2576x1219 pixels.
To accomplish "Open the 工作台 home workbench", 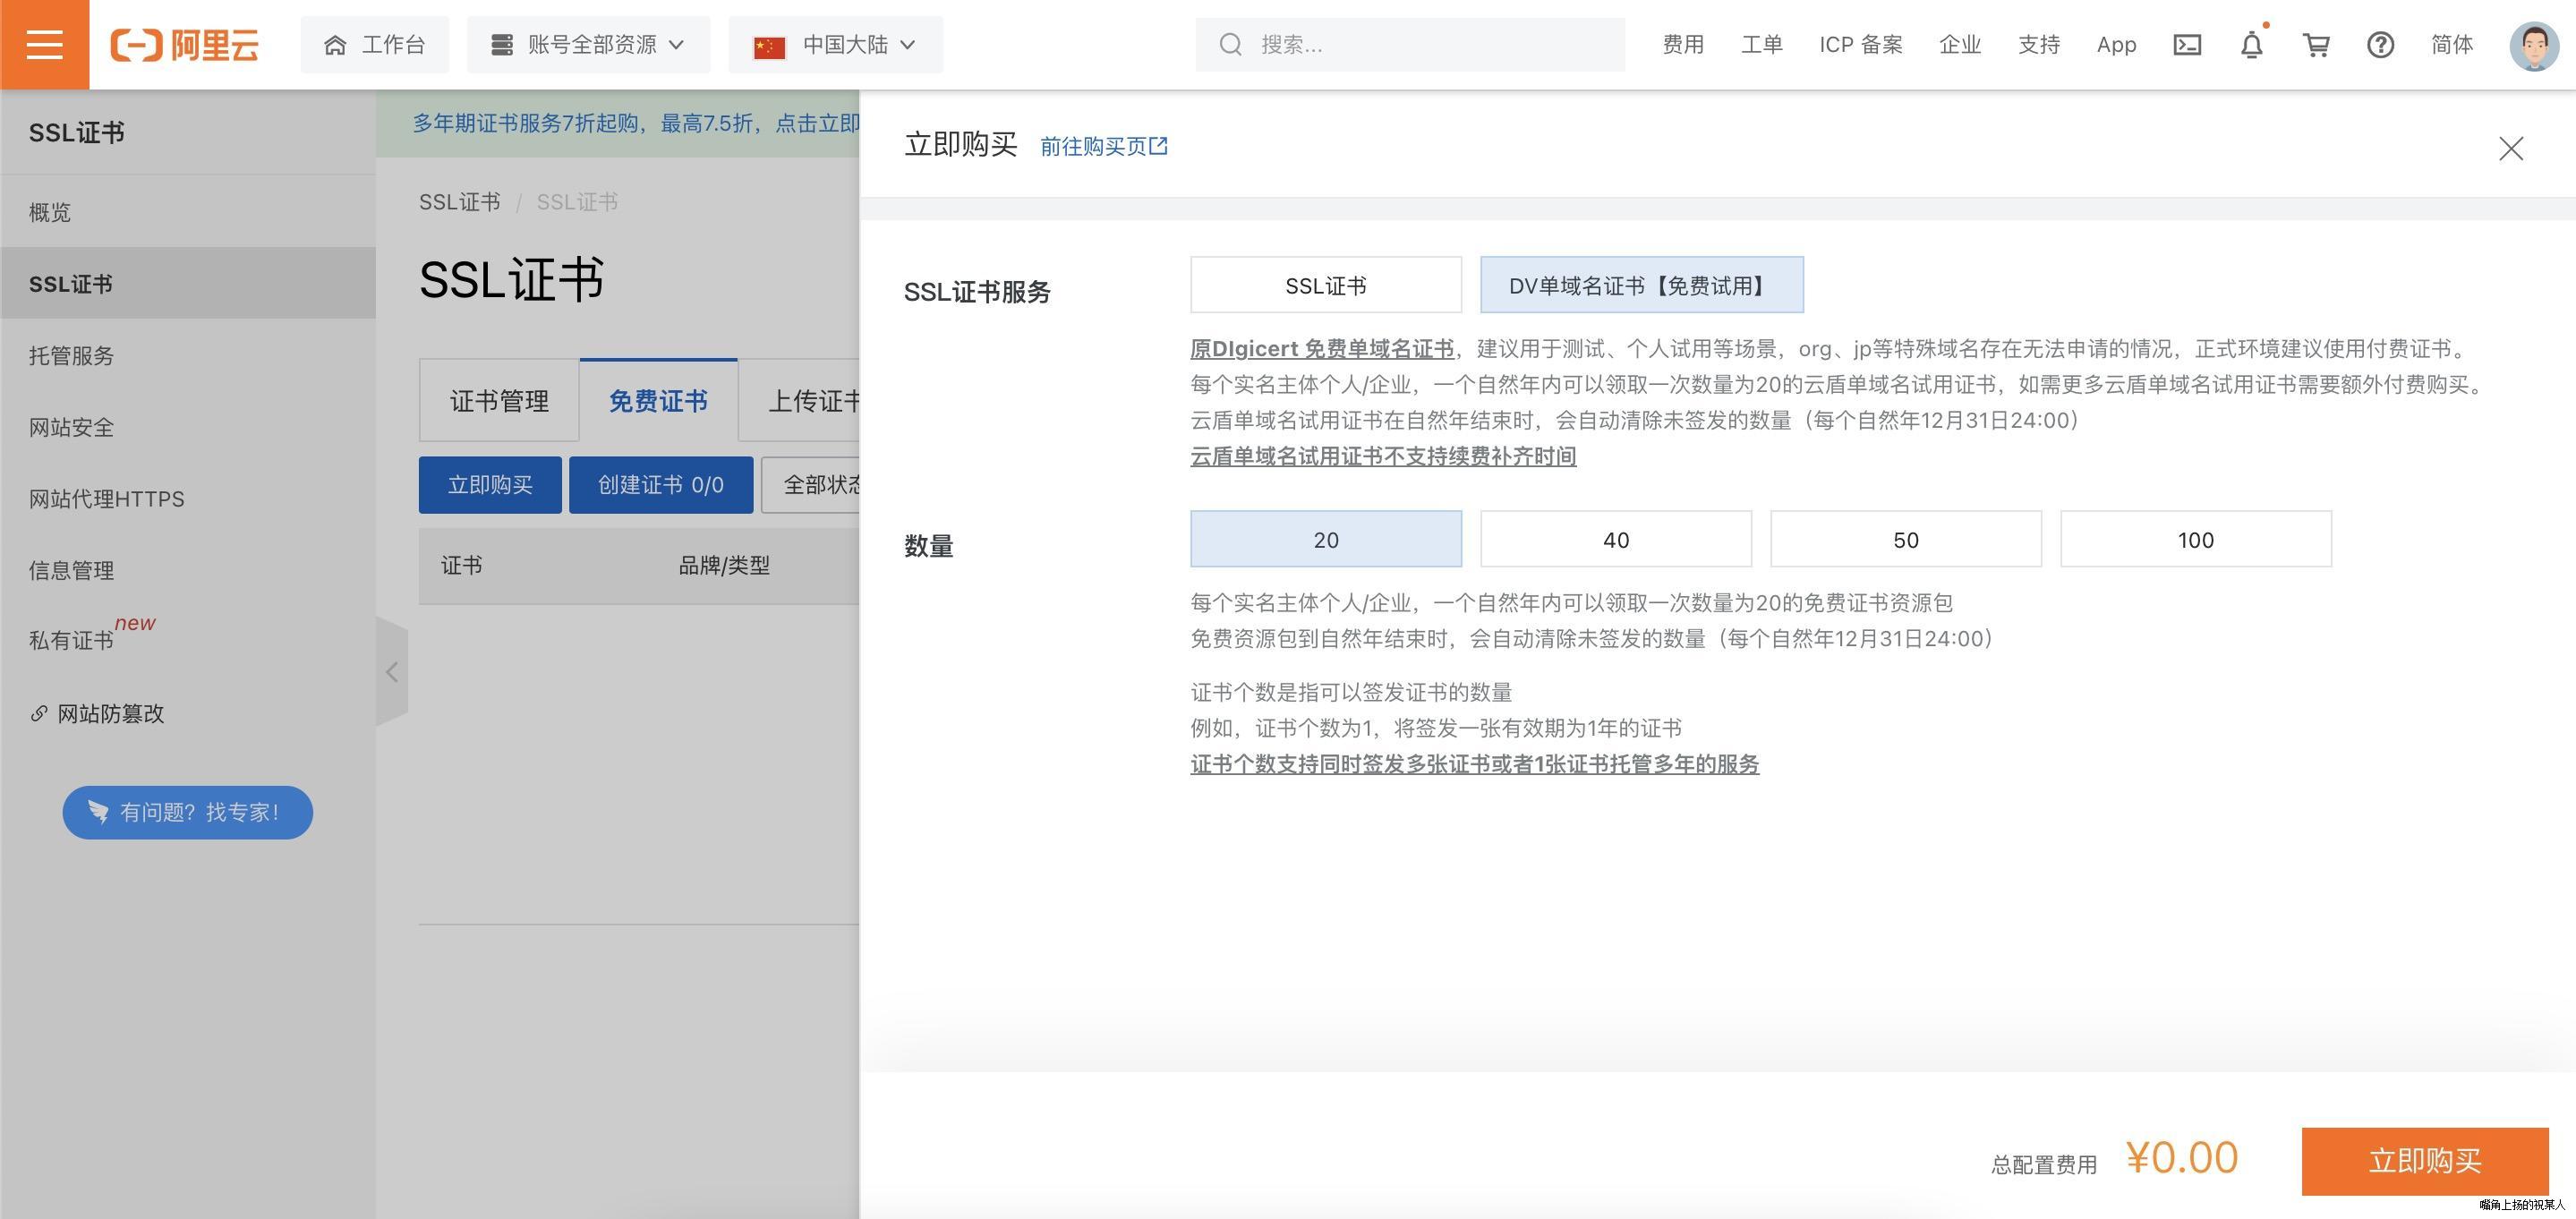I will (x=375, y=45).
